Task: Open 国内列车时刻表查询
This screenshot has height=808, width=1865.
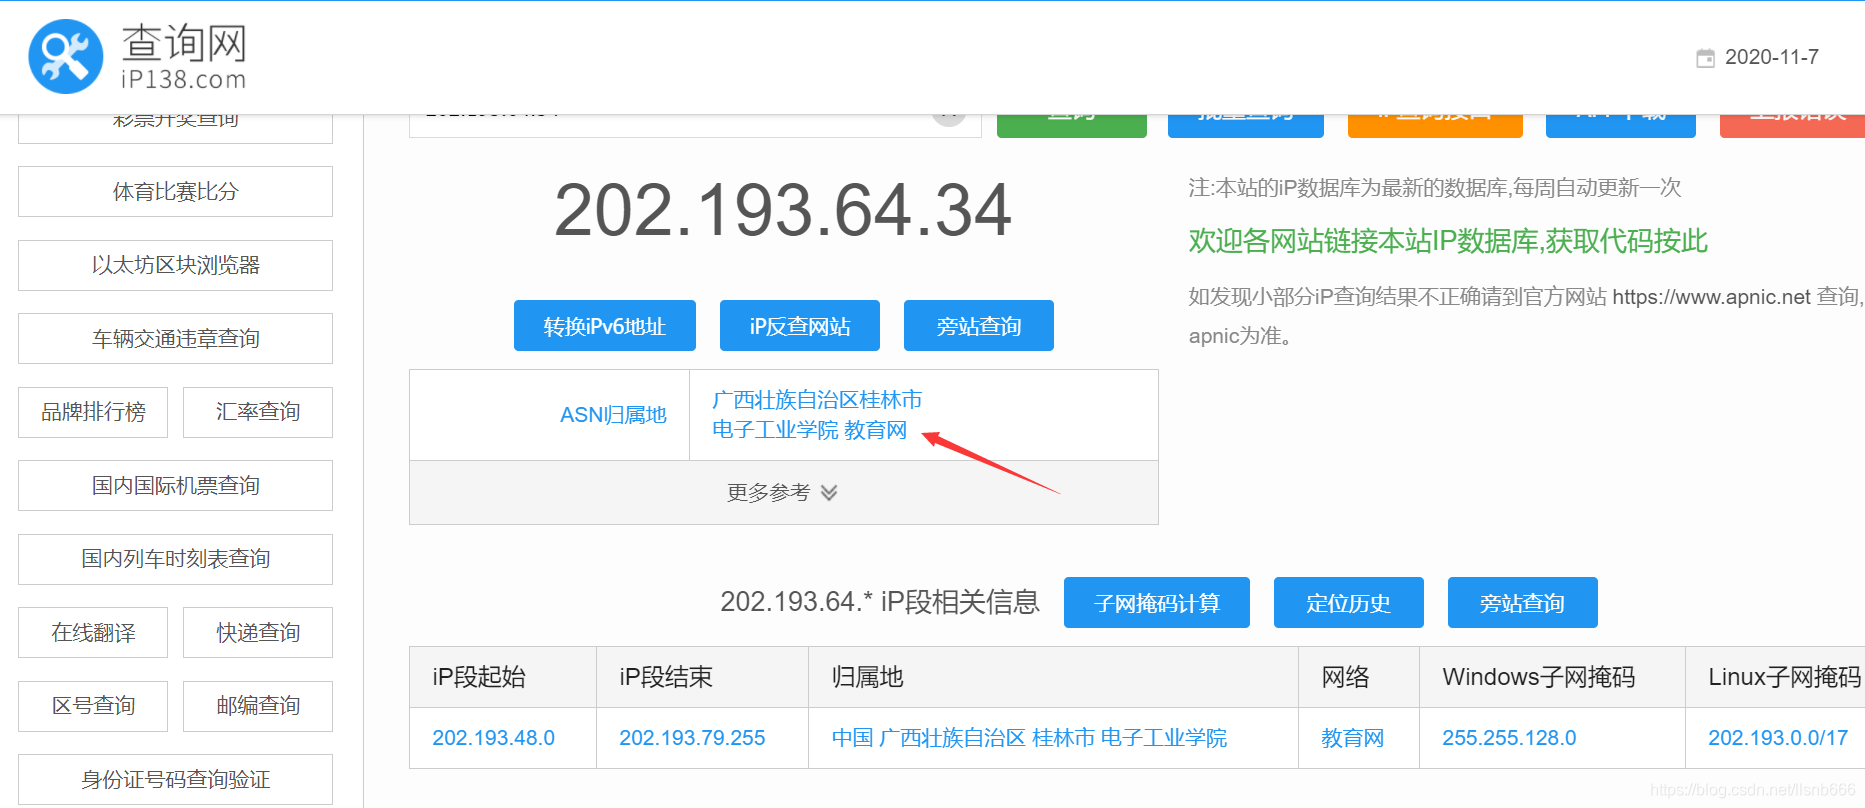Action: click(175, 559)
